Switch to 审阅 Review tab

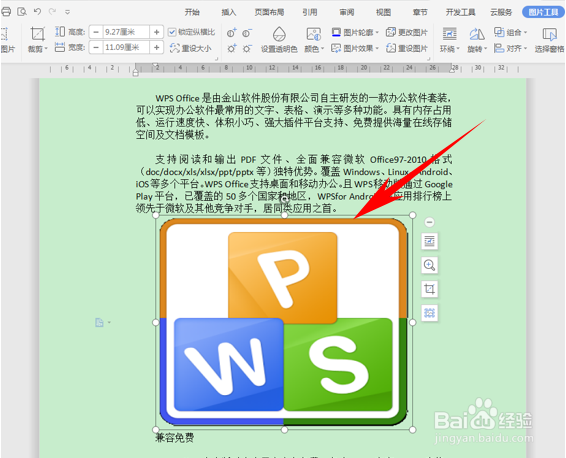tap(347, 12)
